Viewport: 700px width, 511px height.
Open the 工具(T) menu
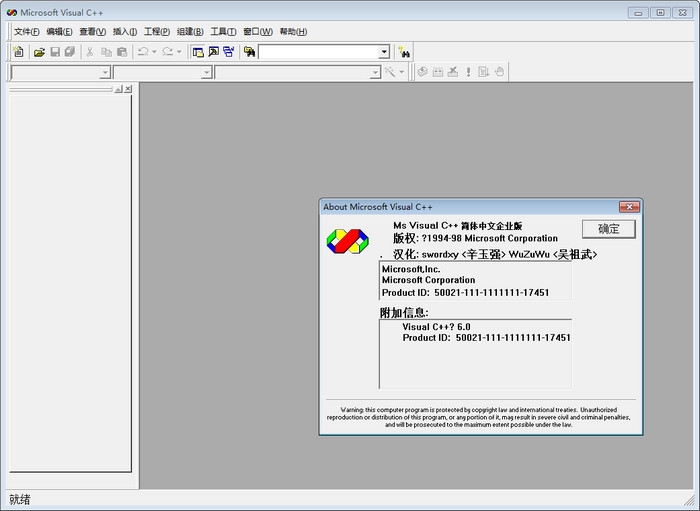coord(223,32)
